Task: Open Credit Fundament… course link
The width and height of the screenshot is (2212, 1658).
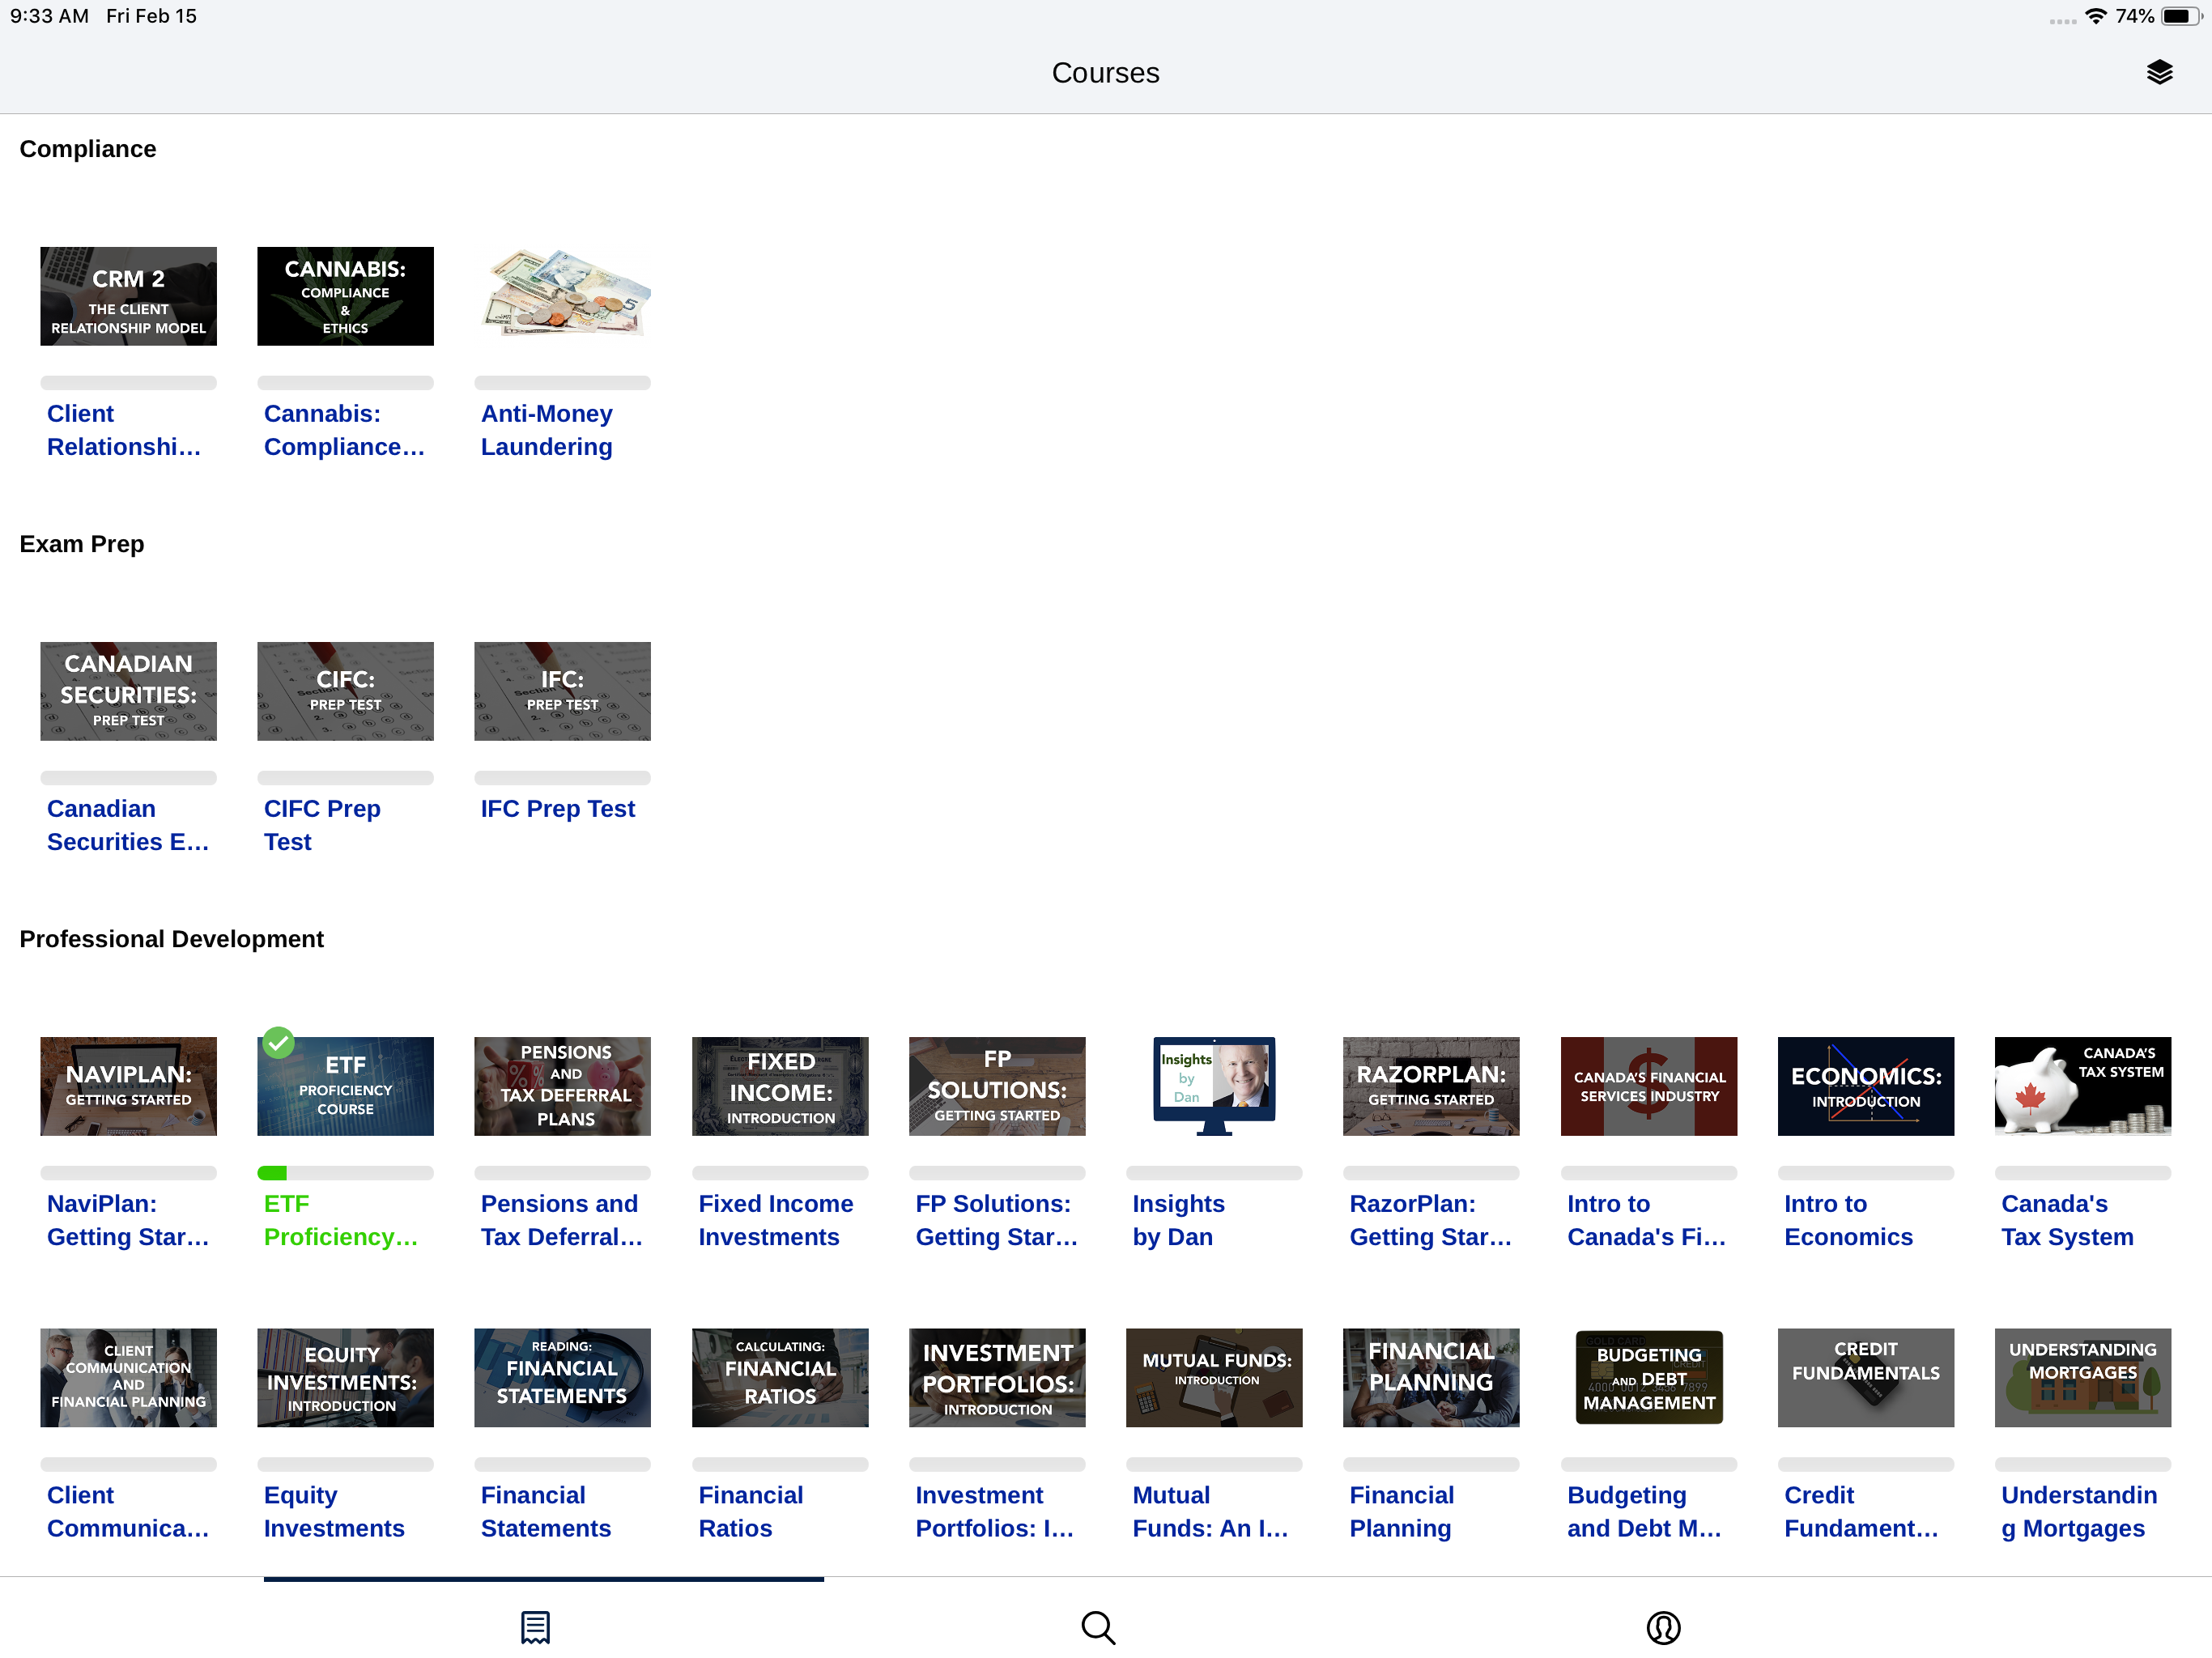Action: click(x=1861, y=1511)
